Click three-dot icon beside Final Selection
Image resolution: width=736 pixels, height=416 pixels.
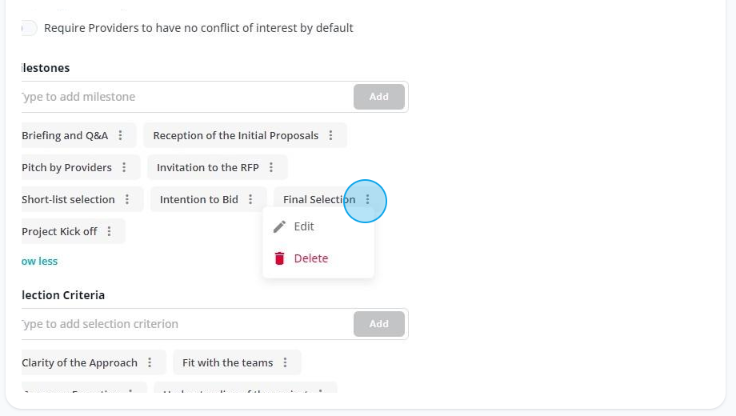(368, 199)
